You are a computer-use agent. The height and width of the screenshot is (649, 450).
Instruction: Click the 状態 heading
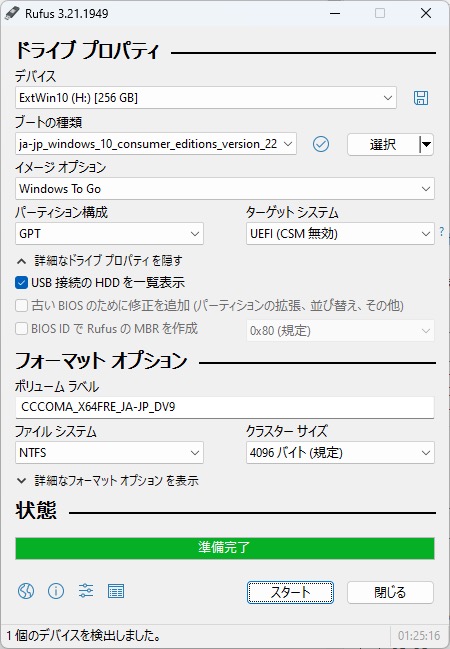(36, 510)
